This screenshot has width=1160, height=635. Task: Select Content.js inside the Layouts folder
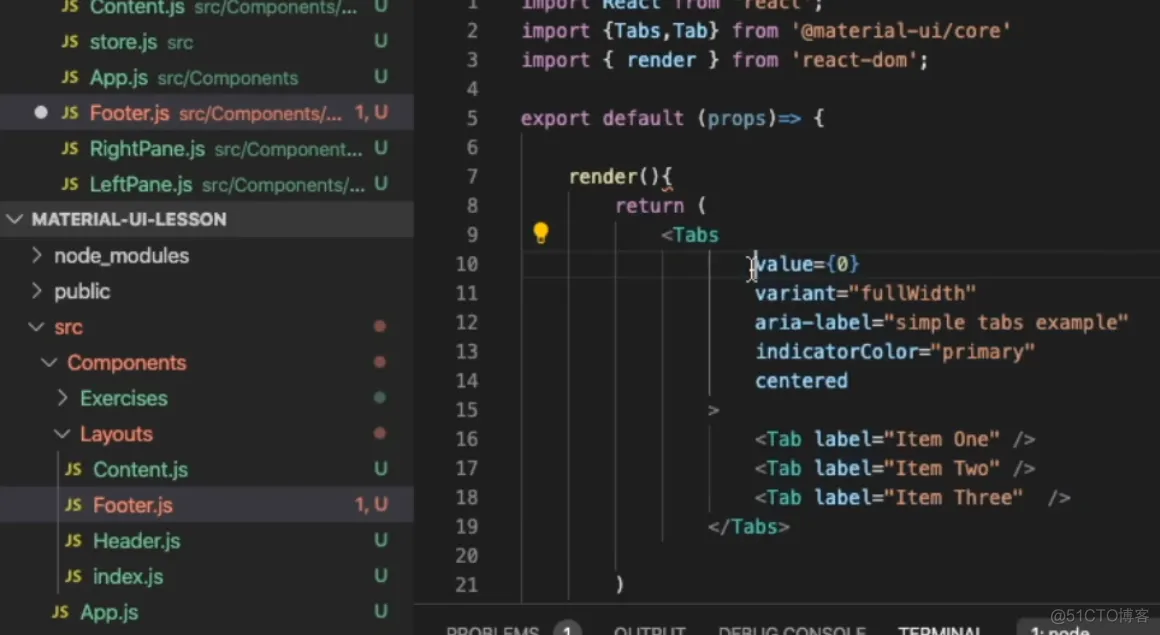(x=140, y=469)
